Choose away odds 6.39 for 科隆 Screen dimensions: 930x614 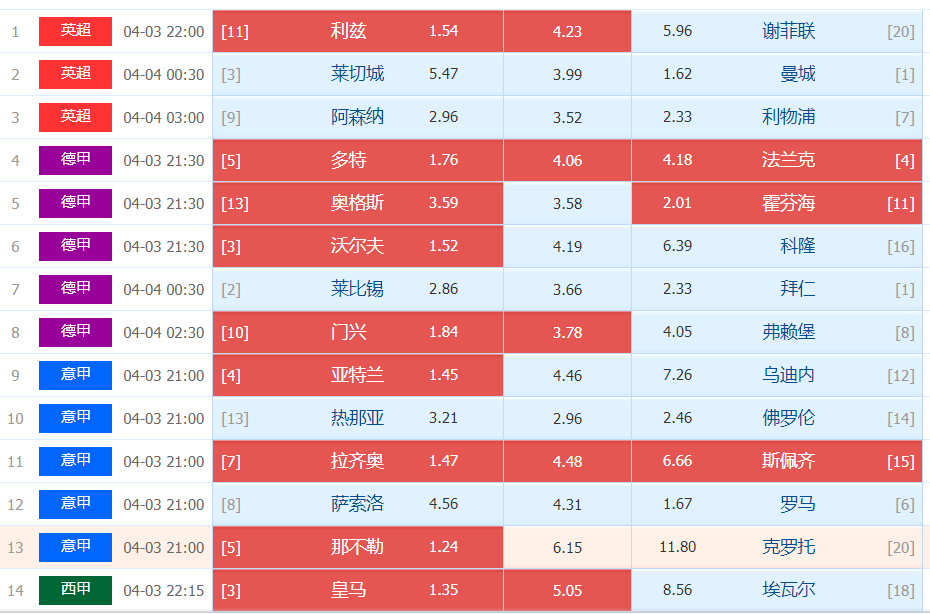(677, 246)
